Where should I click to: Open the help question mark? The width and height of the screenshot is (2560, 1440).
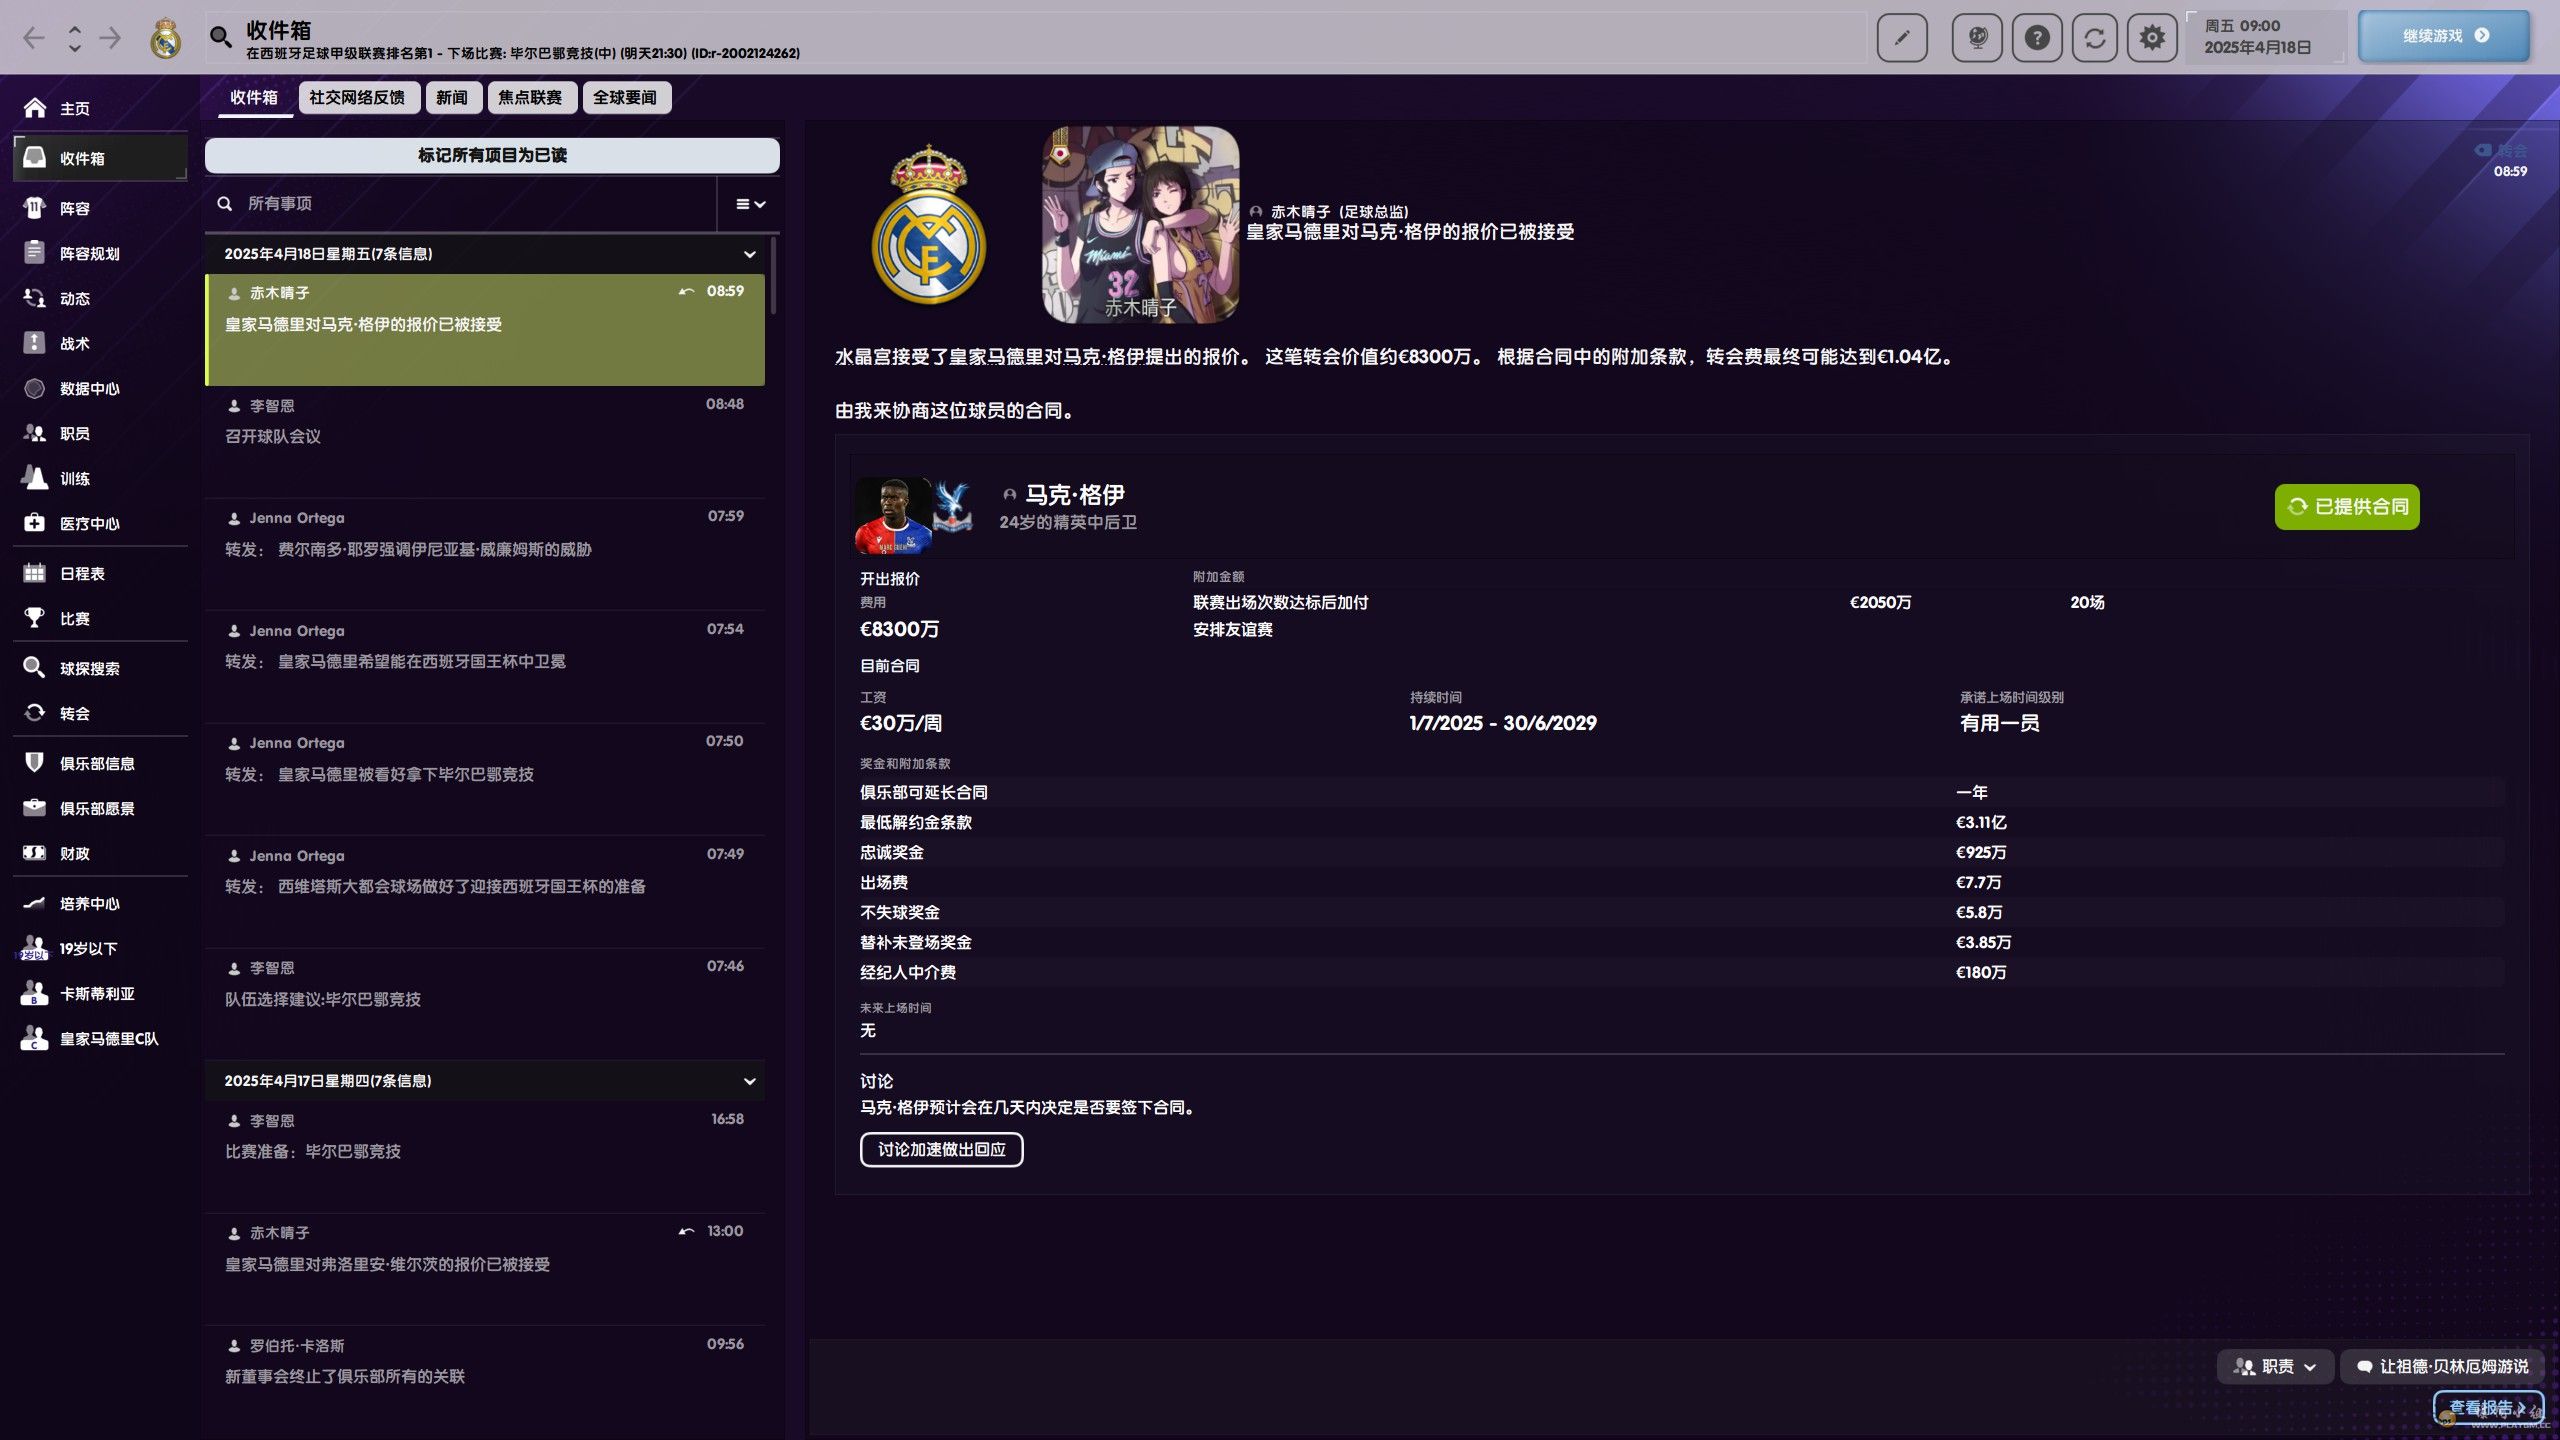[x=2037, y=38]
